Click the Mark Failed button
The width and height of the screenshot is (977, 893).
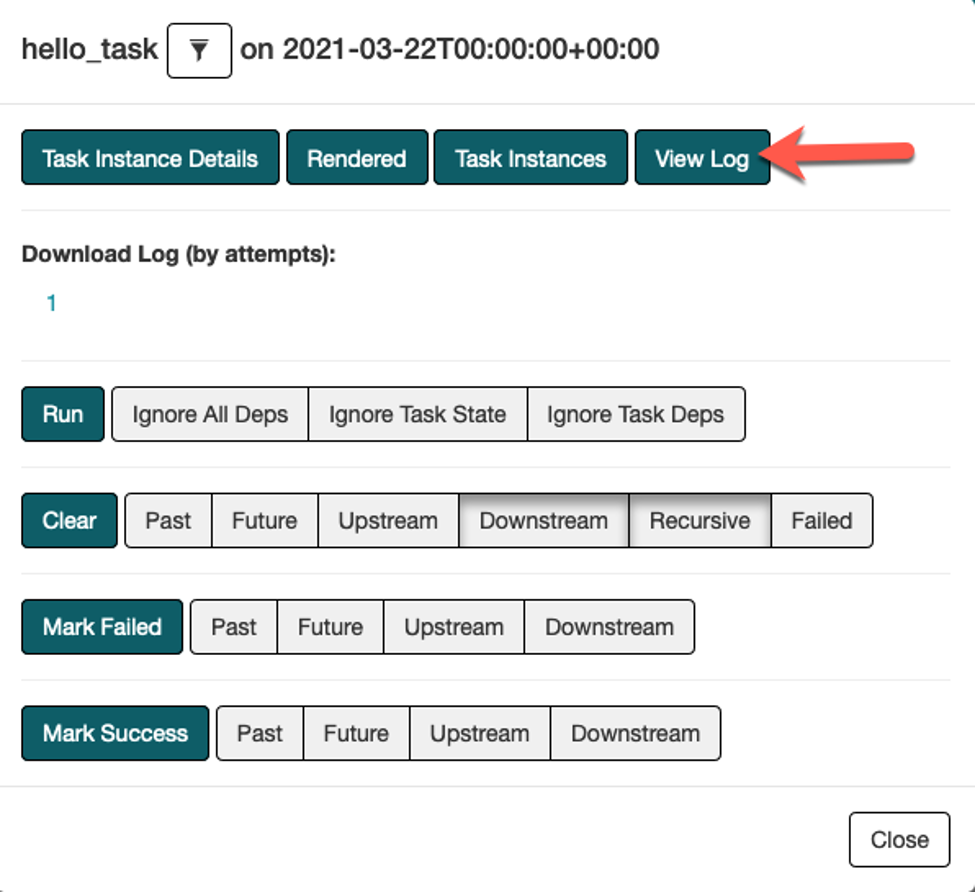(102, 627)
